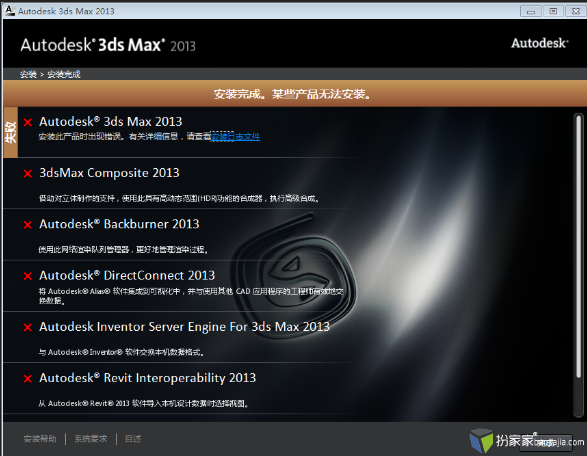The height and width of the screenshot is (456, 587).
Task: Open the 安装帮助 footer link
Action: click(x=40, y=439)
